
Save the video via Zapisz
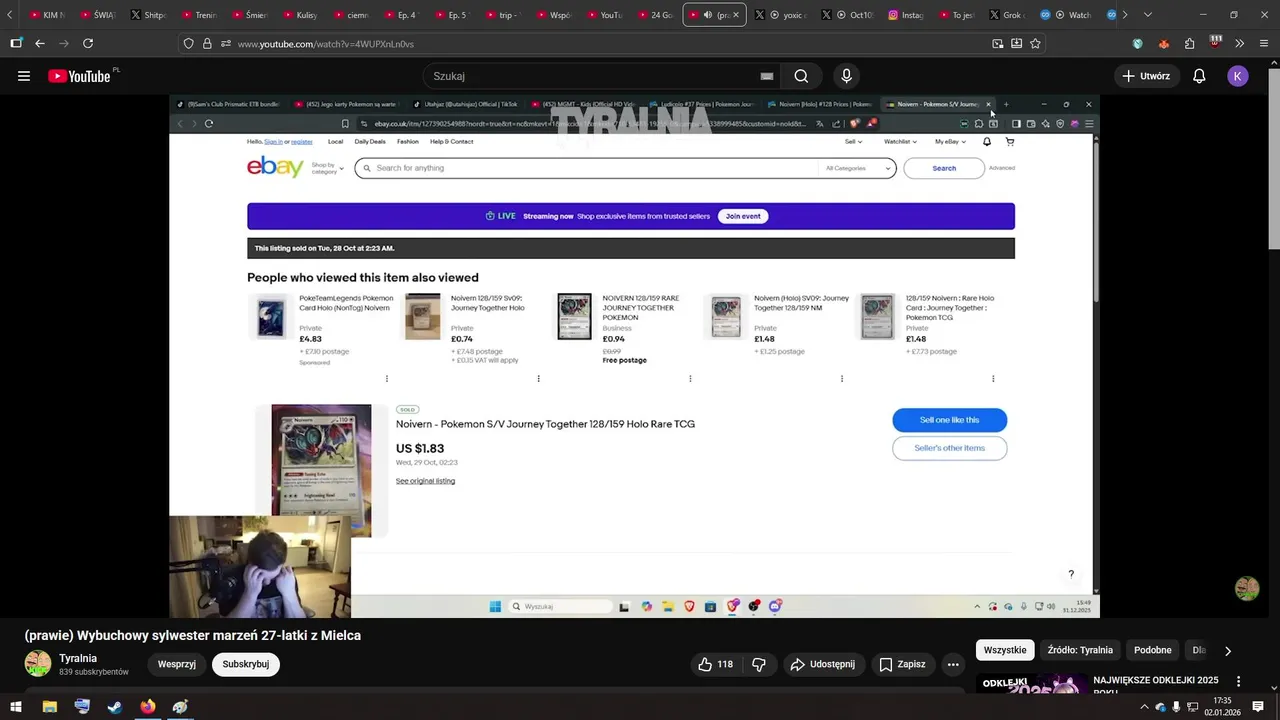pos(902,664)
